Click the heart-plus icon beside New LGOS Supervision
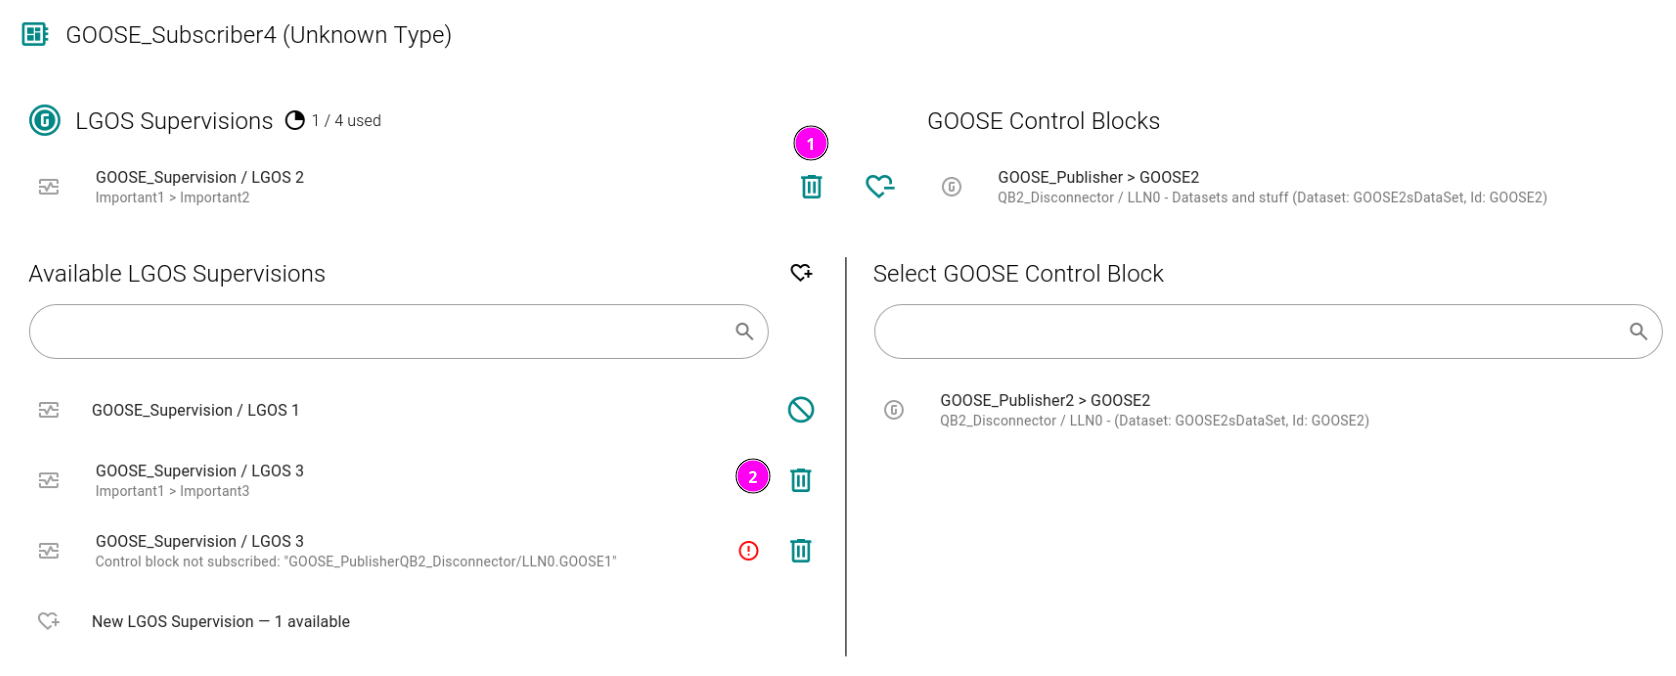Screen dimensions: 1676x676 click(49, 621)
